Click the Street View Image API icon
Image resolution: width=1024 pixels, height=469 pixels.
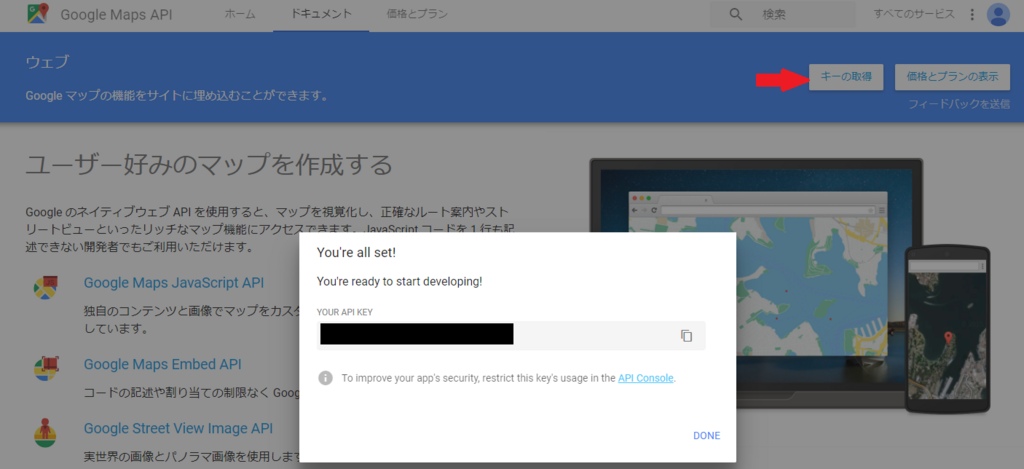pyautogui.click(x=45, y=433)
